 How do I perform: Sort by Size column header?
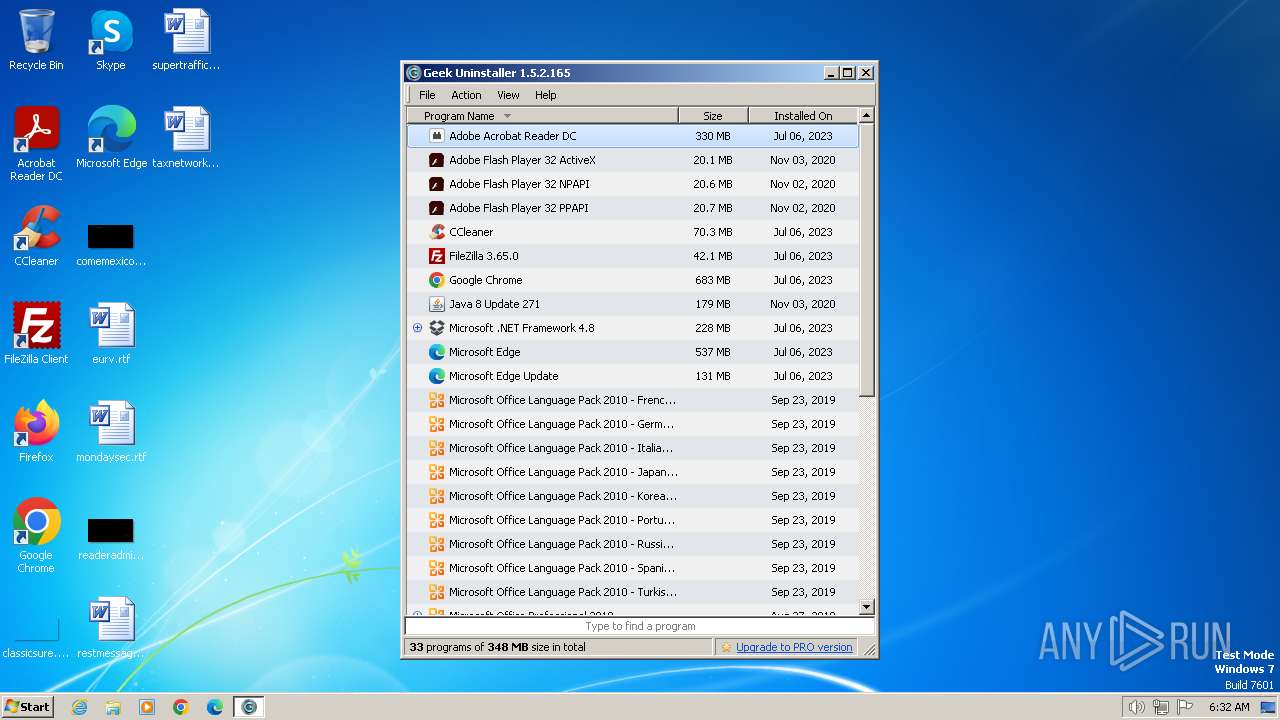[x=713, y=116]
